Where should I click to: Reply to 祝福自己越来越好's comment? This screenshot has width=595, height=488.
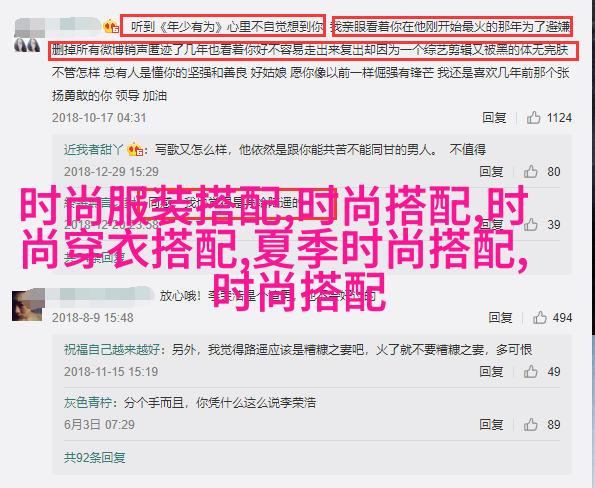coord(491,372)
